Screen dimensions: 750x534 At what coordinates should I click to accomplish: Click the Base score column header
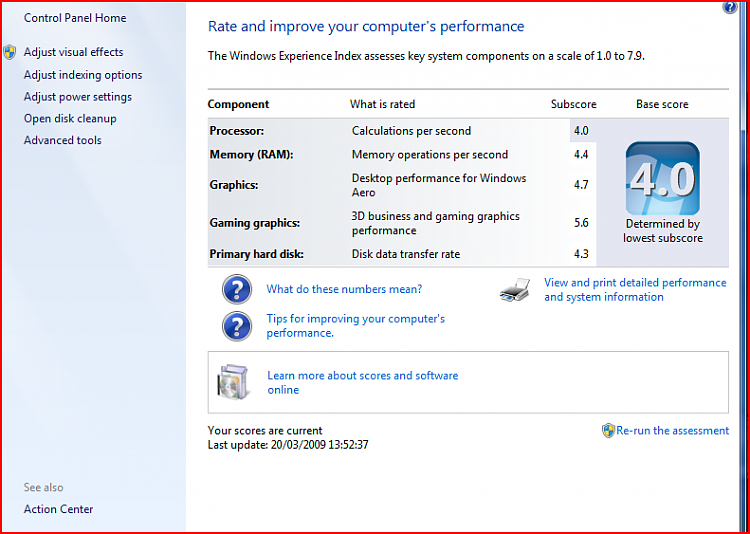coord(662,104)
